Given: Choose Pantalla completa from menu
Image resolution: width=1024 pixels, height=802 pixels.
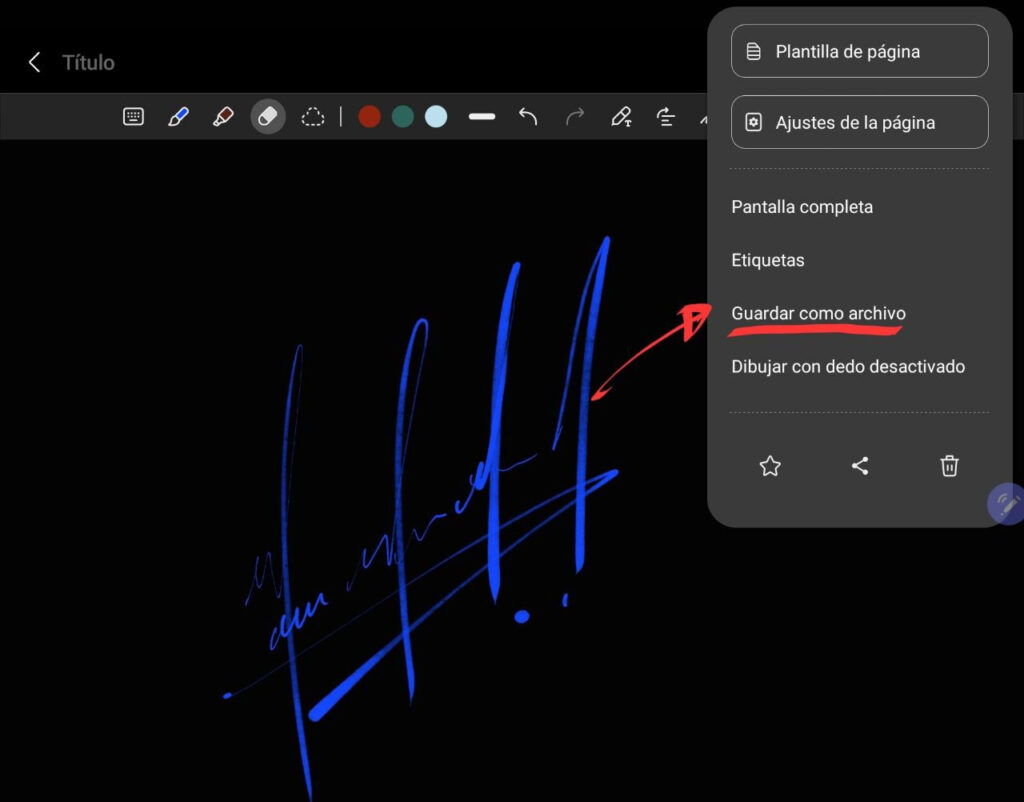Looking at the screenshot, I should (802, 207).
